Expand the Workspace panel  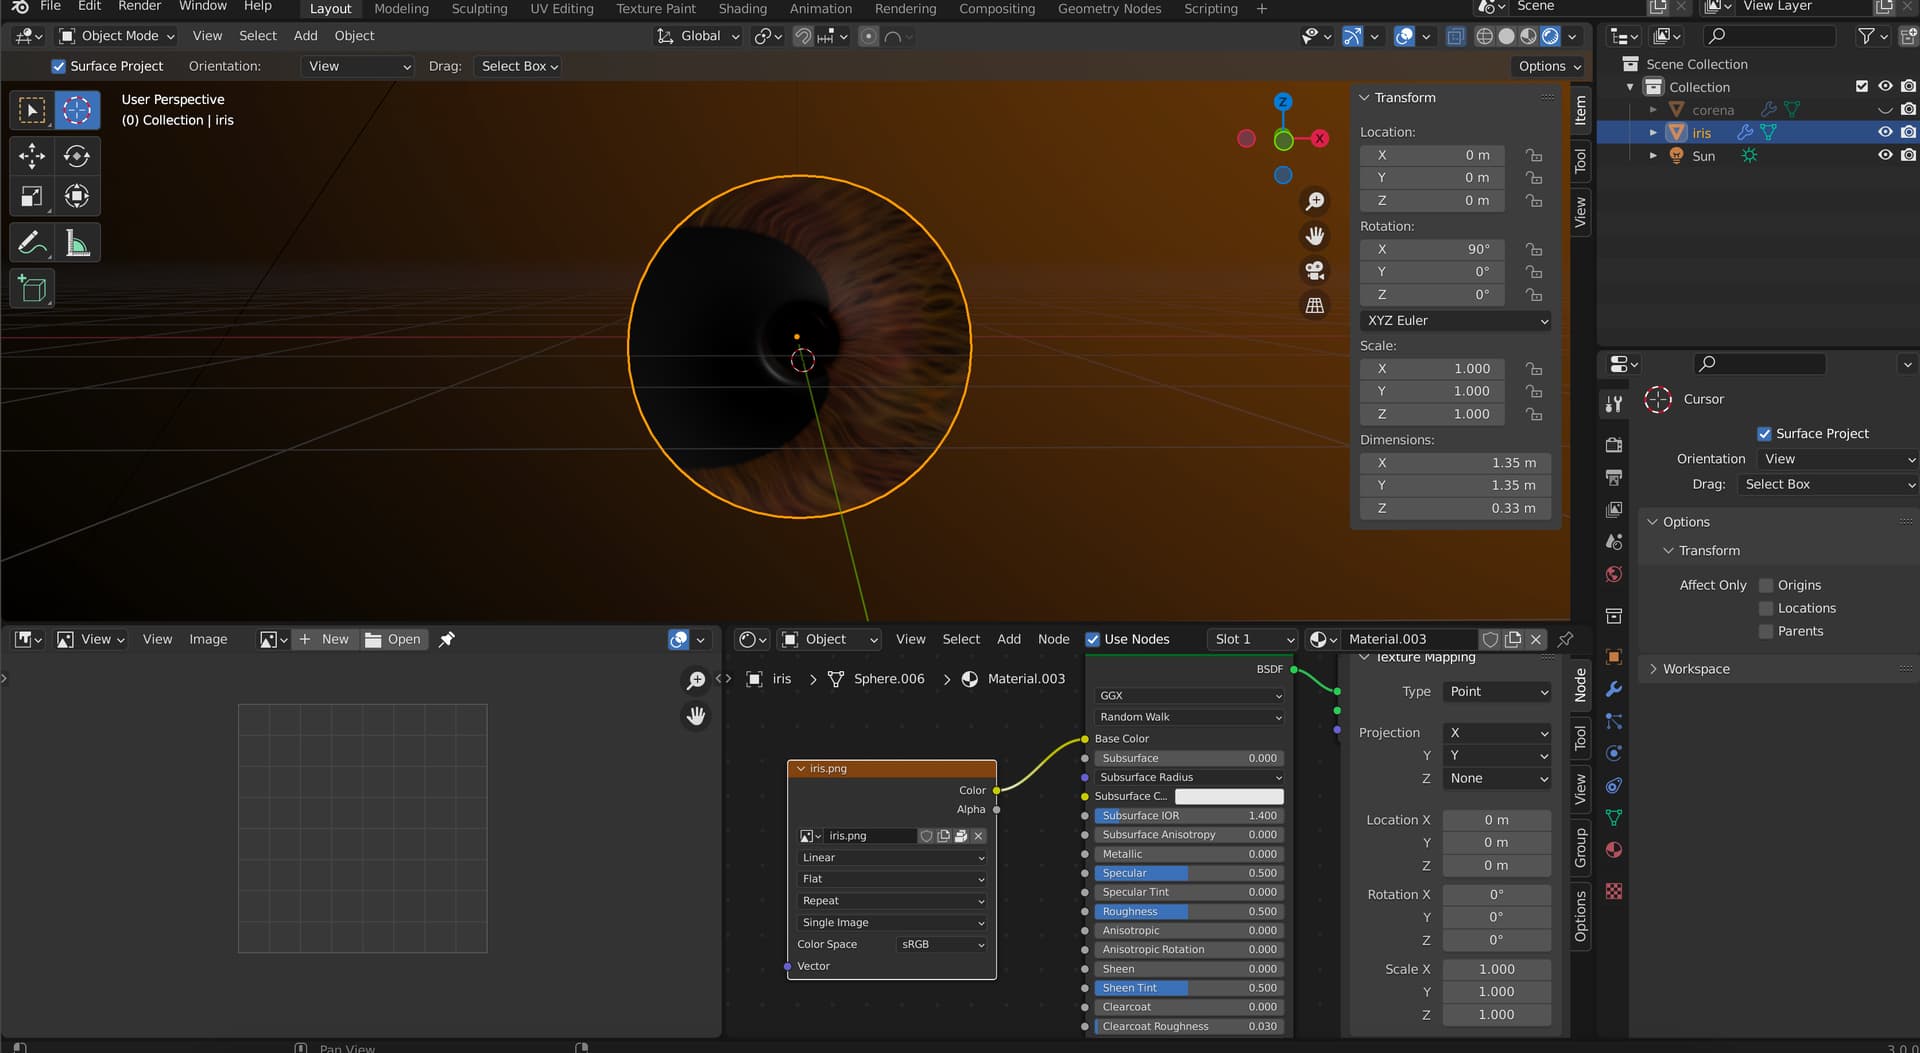coord(1695,669)
